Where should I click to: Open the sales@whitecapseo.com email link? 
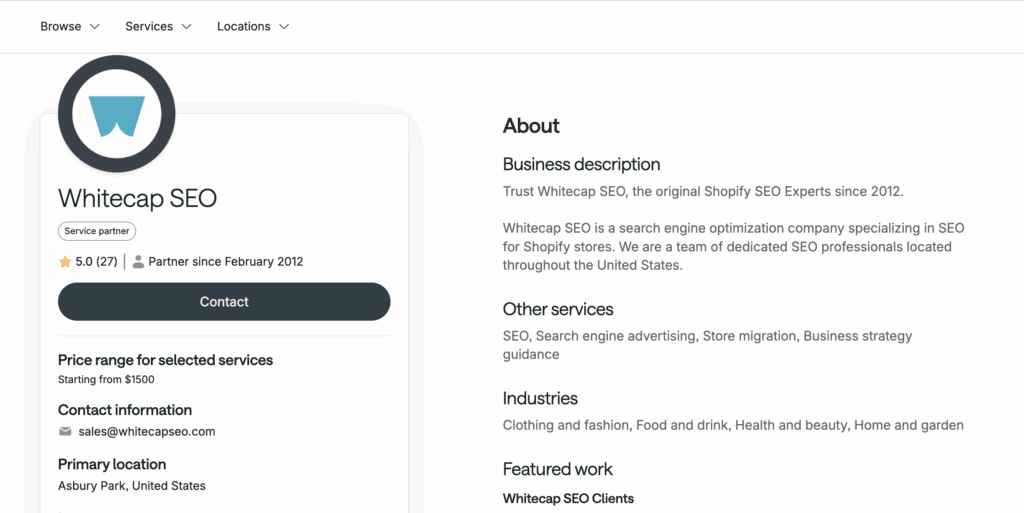pos(147,431)
